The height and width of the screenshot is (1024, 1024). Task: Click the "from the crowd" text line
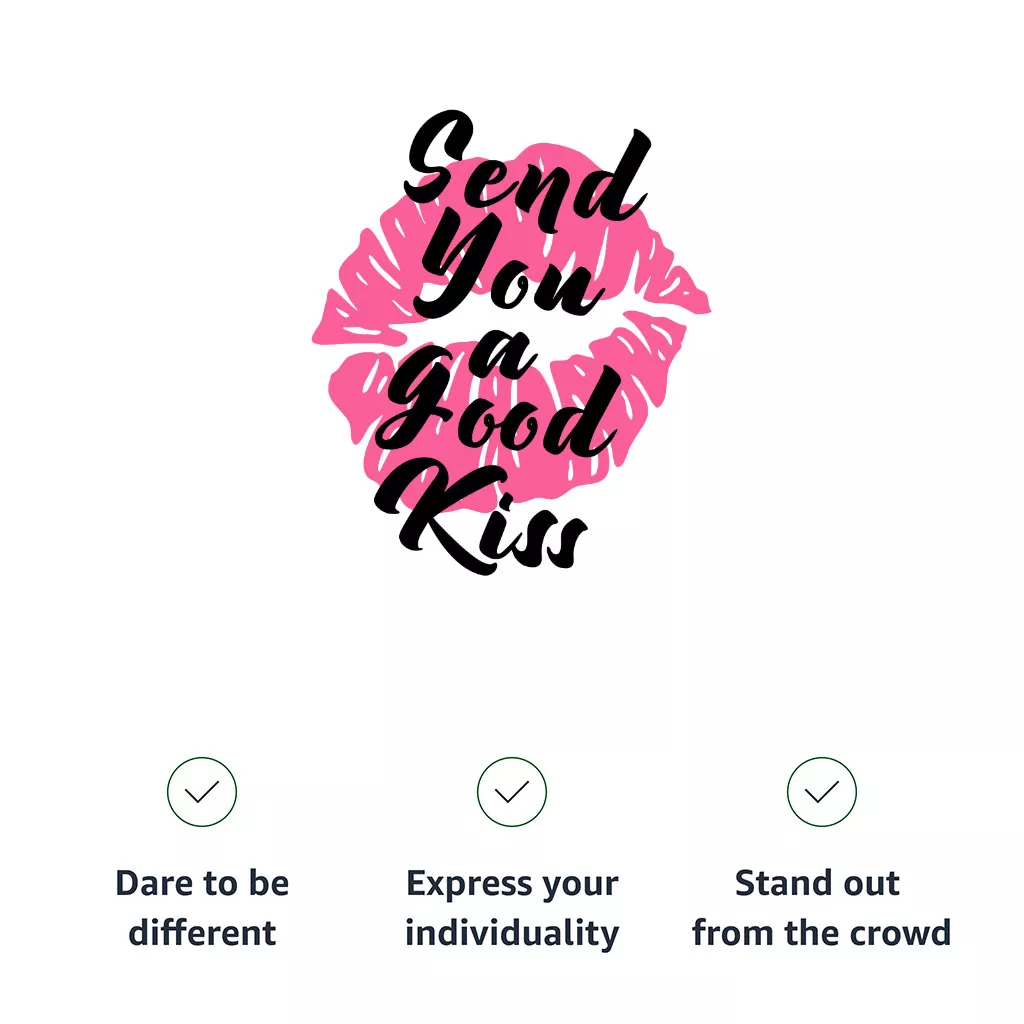coord(821,933)
